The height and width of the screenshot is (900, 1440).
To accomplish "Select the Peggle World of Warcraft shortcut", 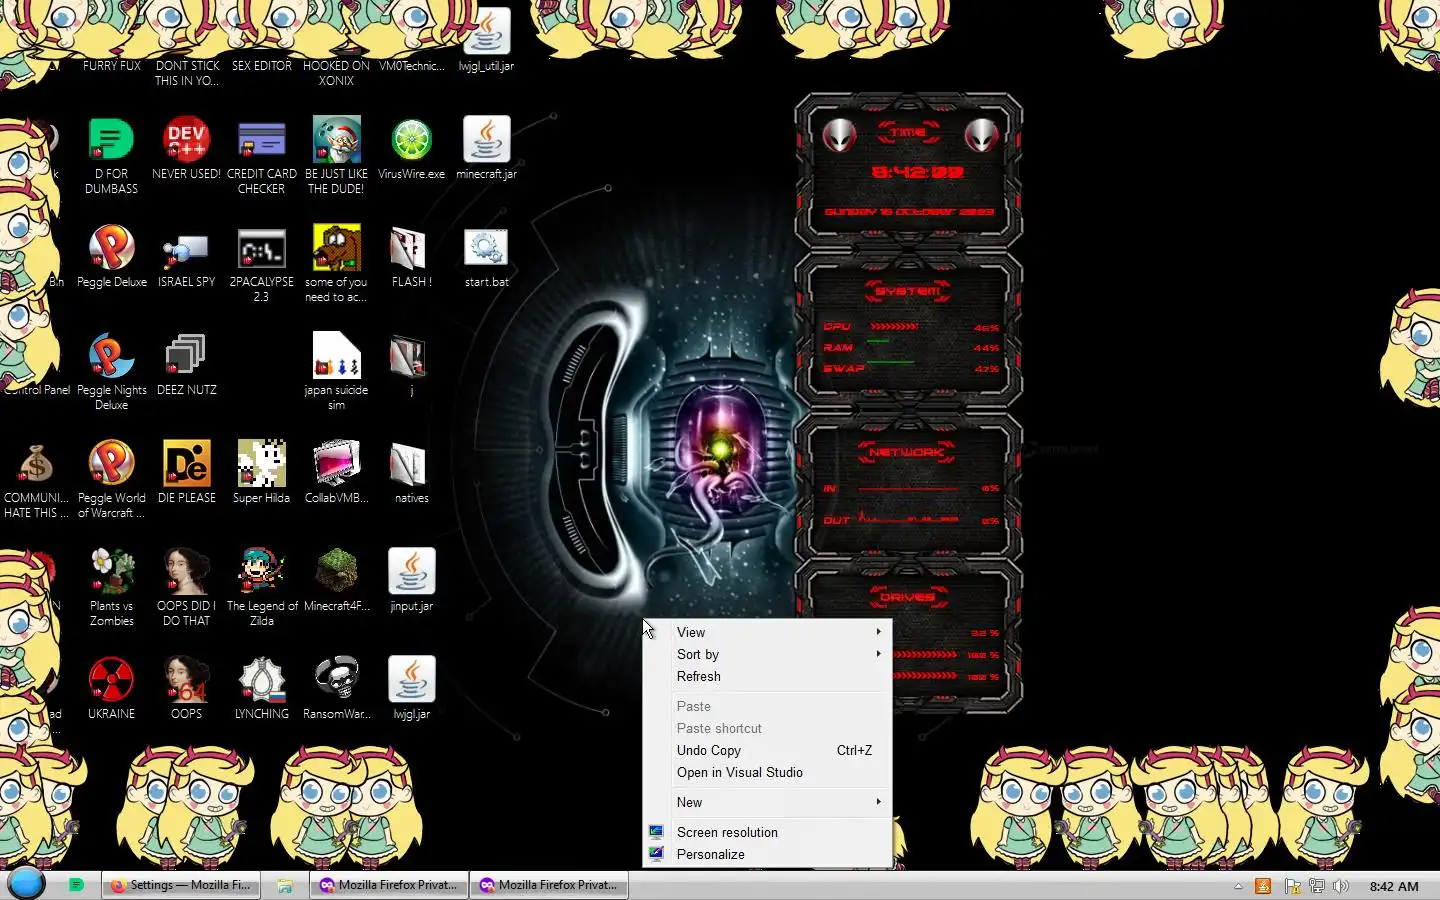I will pyautogui.click(x=112, y=464).
